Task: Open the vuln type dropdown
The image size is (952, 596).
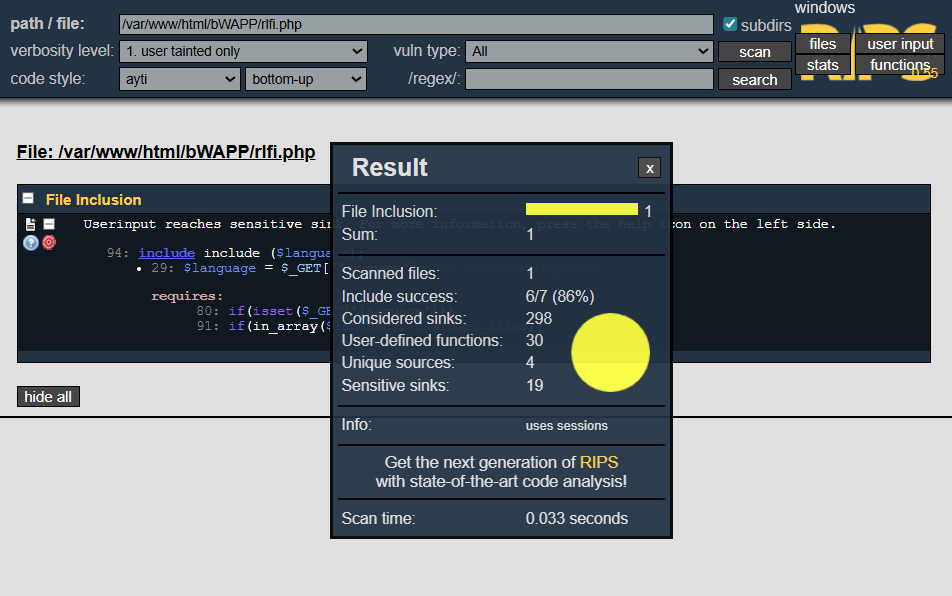Action: (x=589, y=51)
